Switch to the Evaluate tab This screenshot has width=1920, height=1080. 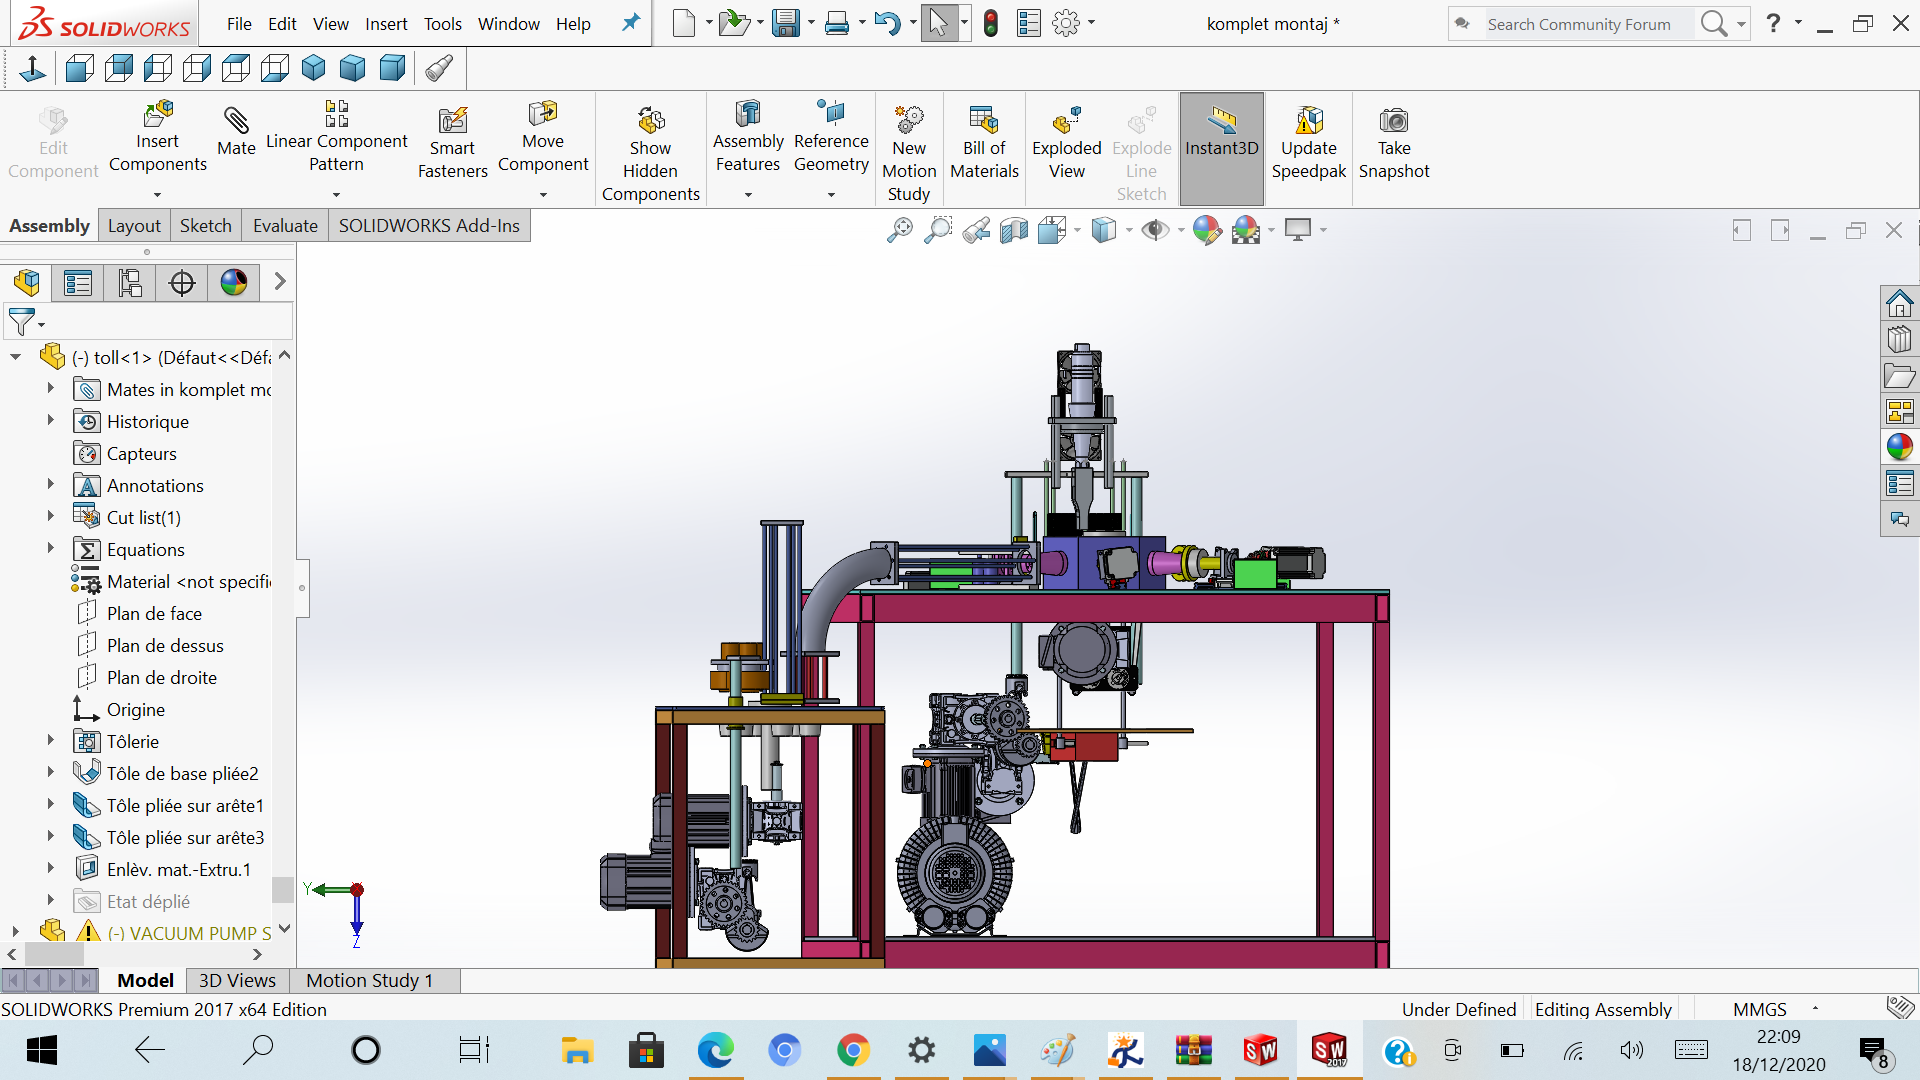[x=285, y=226]
